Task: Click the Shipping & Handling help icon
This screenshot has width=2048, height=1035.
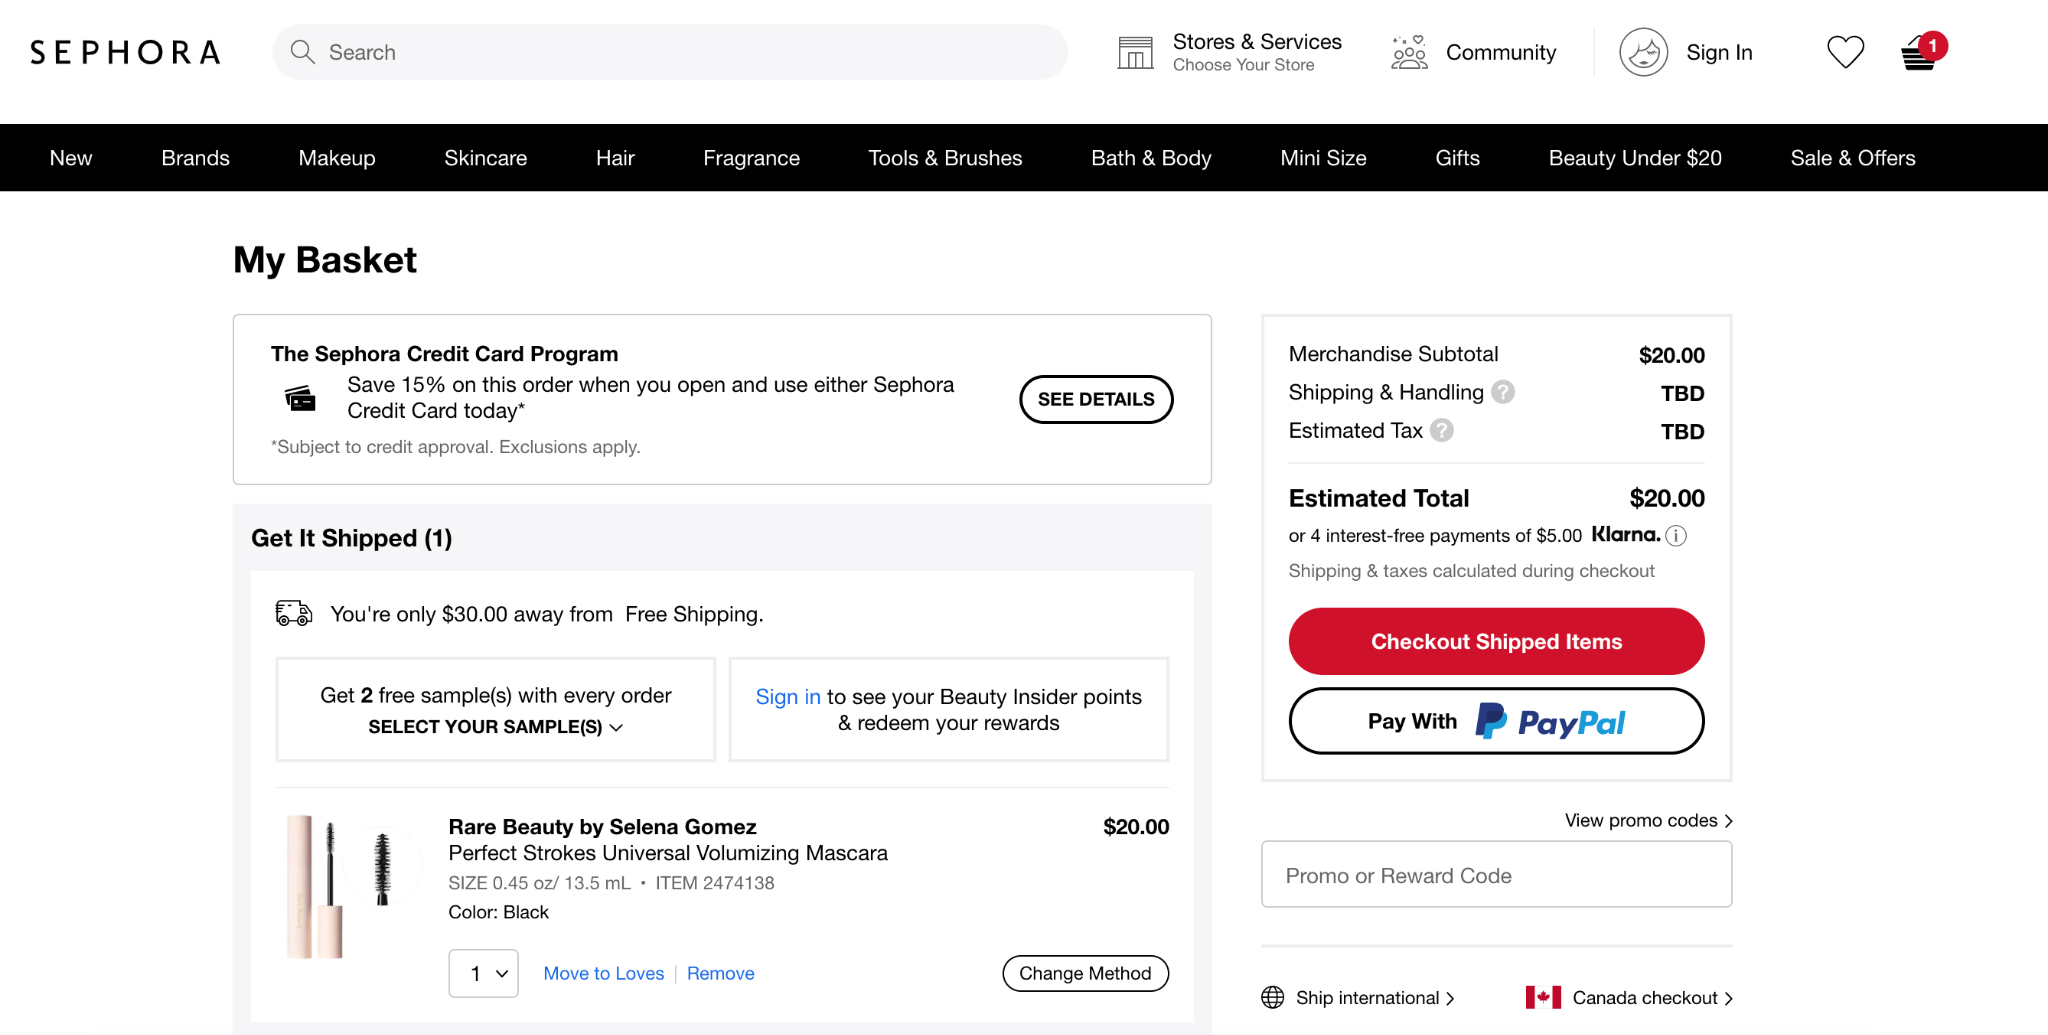Action: (1504, 392)
